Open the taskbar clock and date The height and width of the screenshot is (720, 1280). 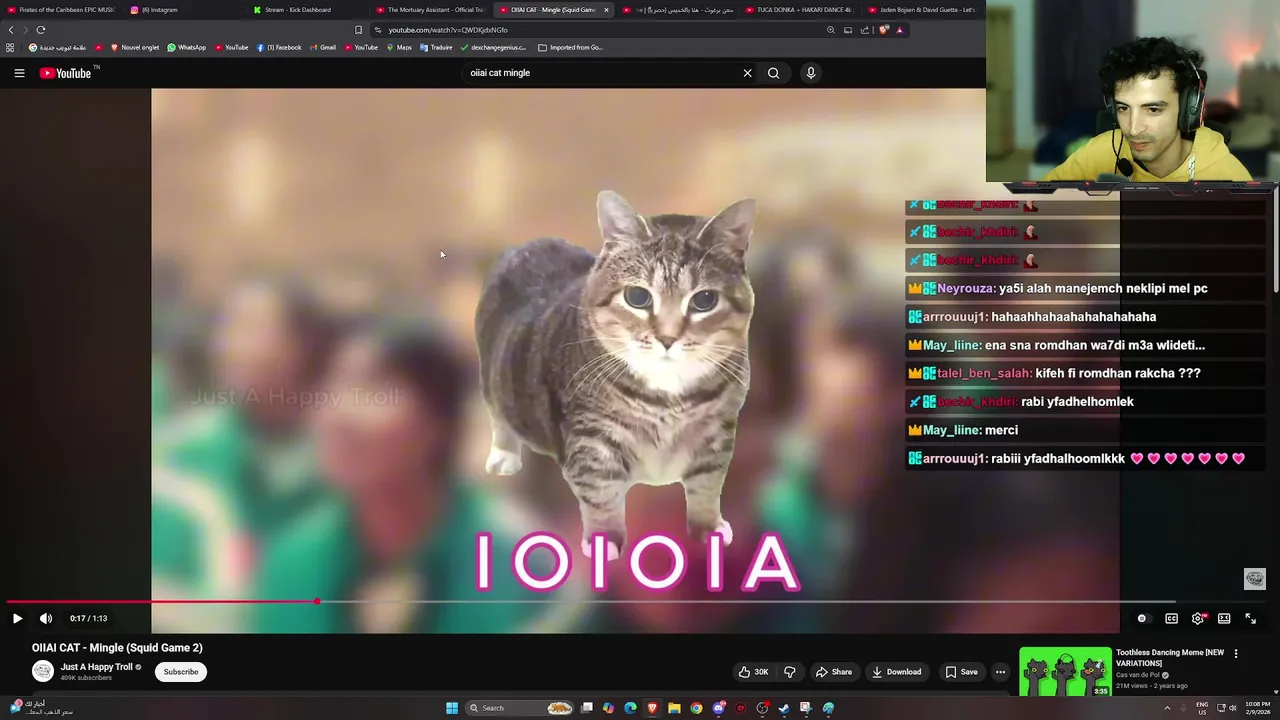tap(1257, 708)
